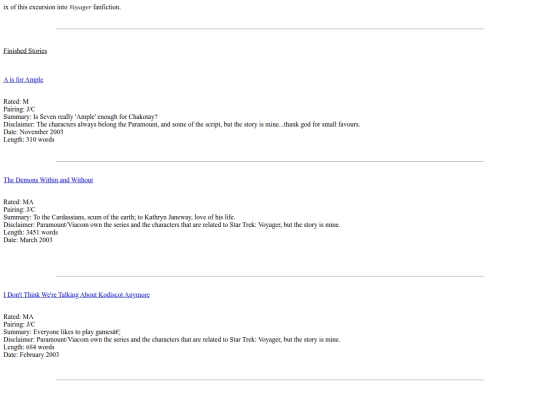
Task: Click the Cardassians summary line
Action: point(119,217)
